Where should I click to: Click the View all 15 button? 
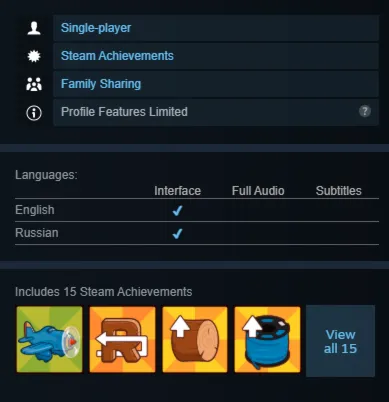340,341
